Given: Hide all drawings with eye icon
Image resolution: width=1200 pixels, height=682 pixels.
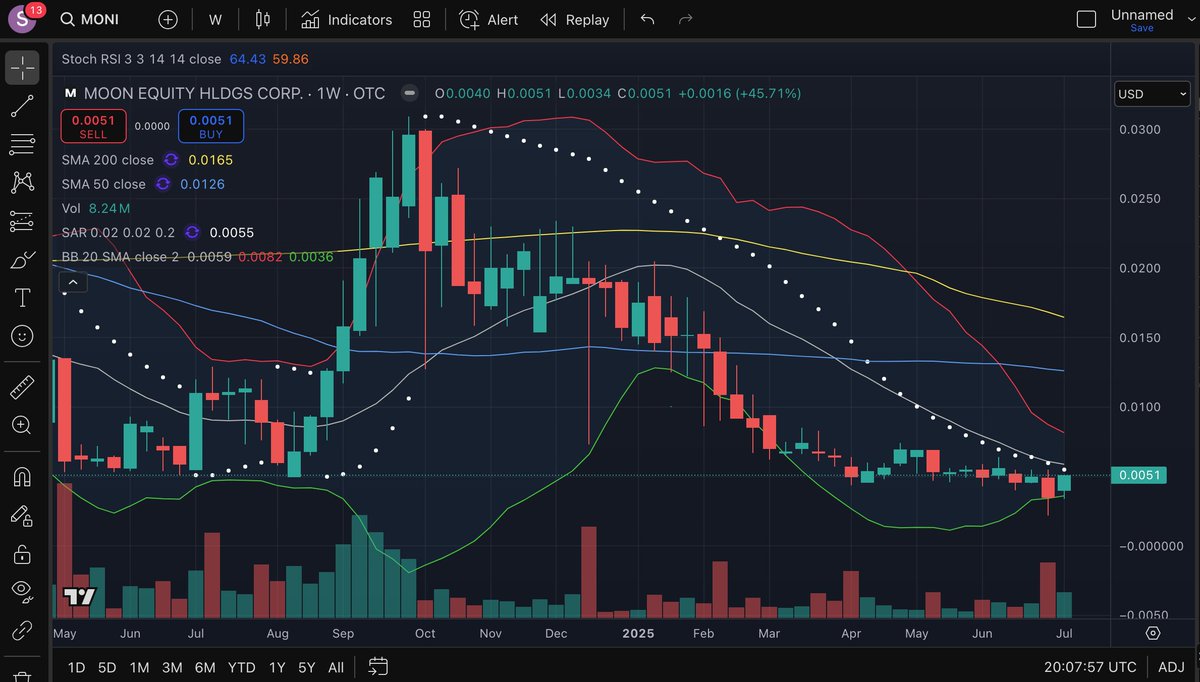Looking at the screenshot, I should click(22, 591).
